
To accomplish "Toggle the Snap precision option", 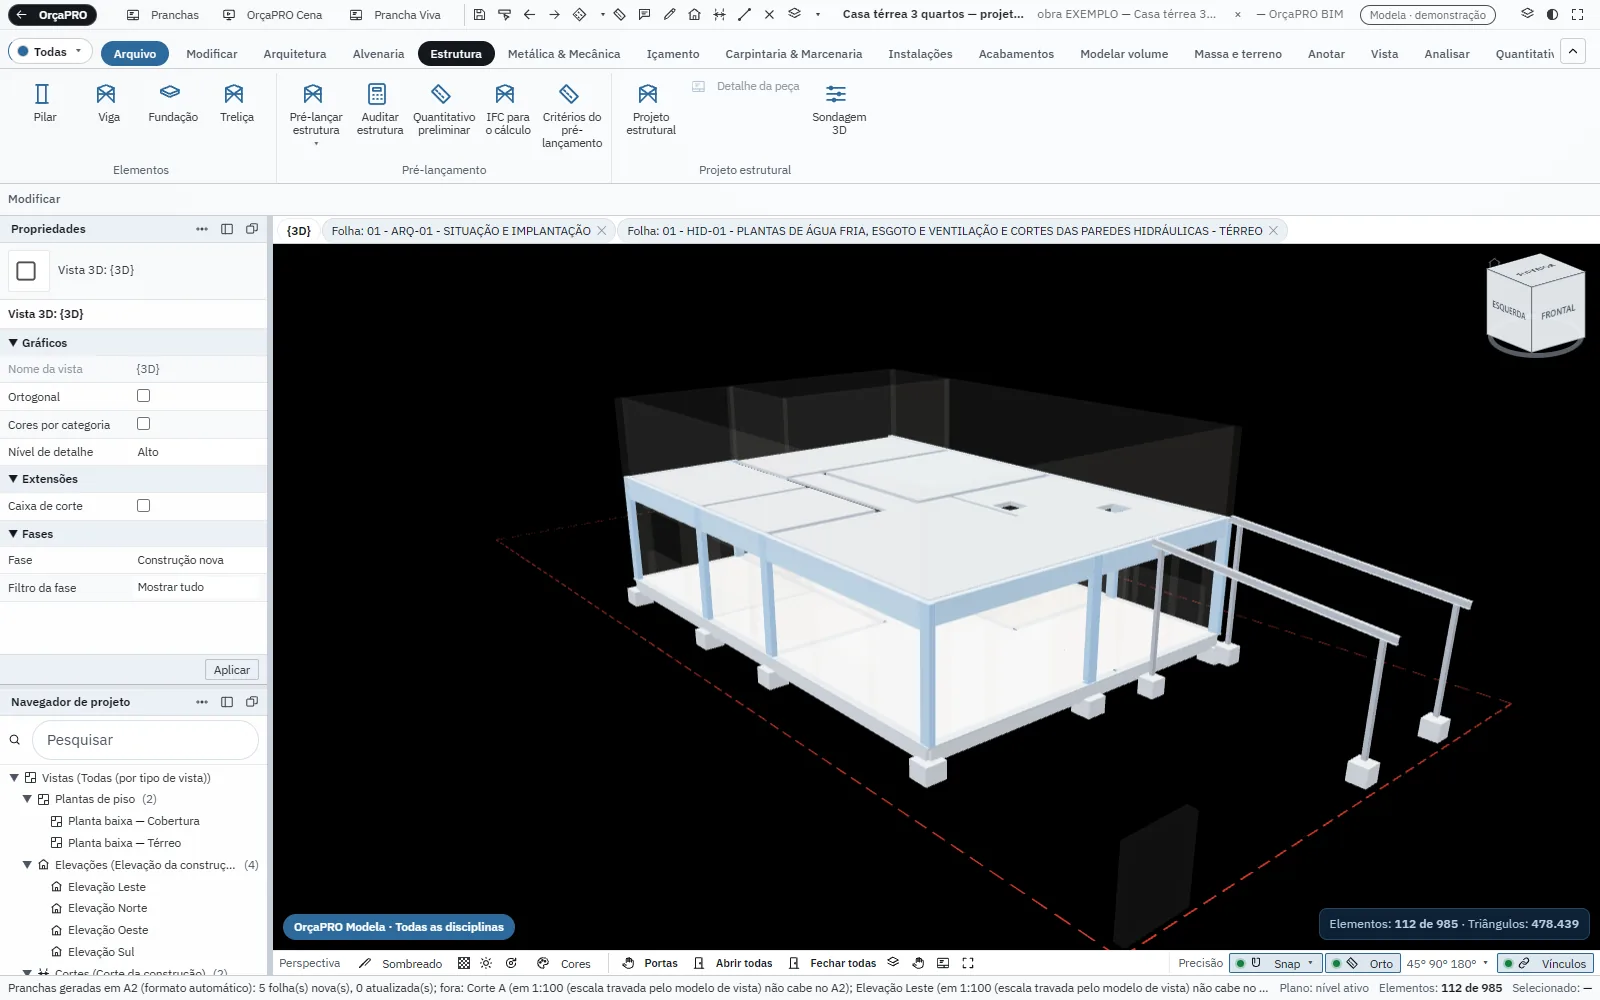I will point(1275,963).
